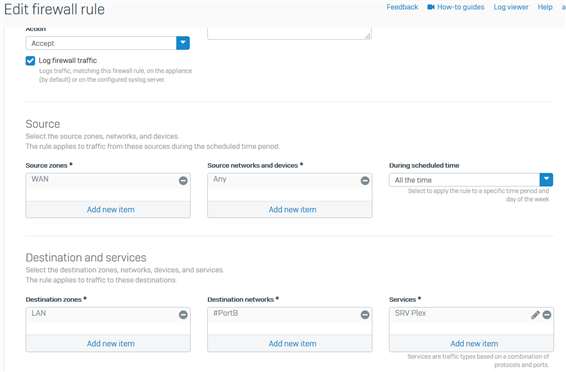Remove Any from Source networks and devices

pos(365,180)
